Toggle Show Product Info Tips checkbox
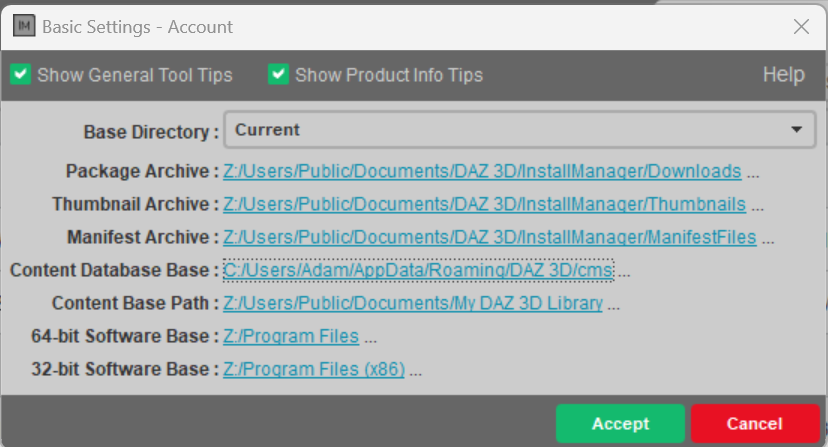 [278, 75]
